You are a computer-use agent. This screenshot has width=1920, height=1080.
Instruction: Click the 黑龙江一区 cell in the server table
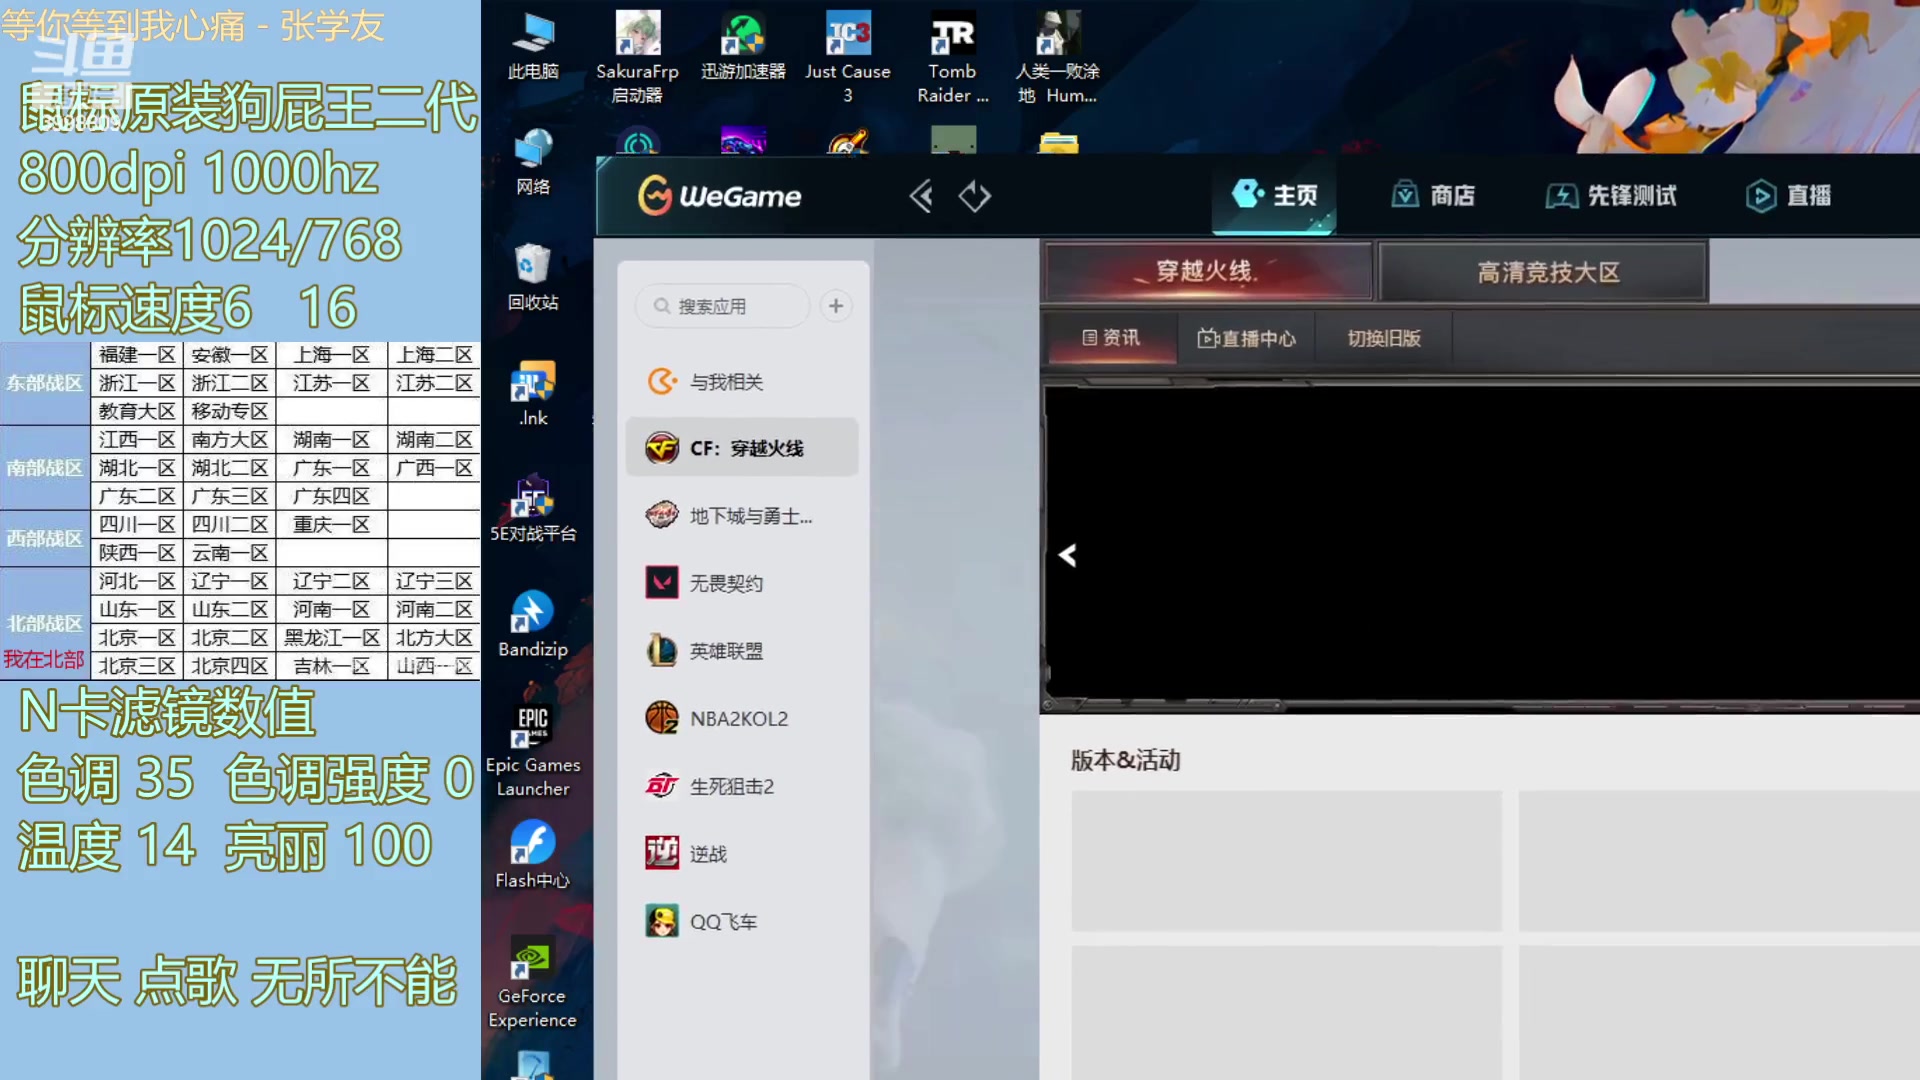332,638
